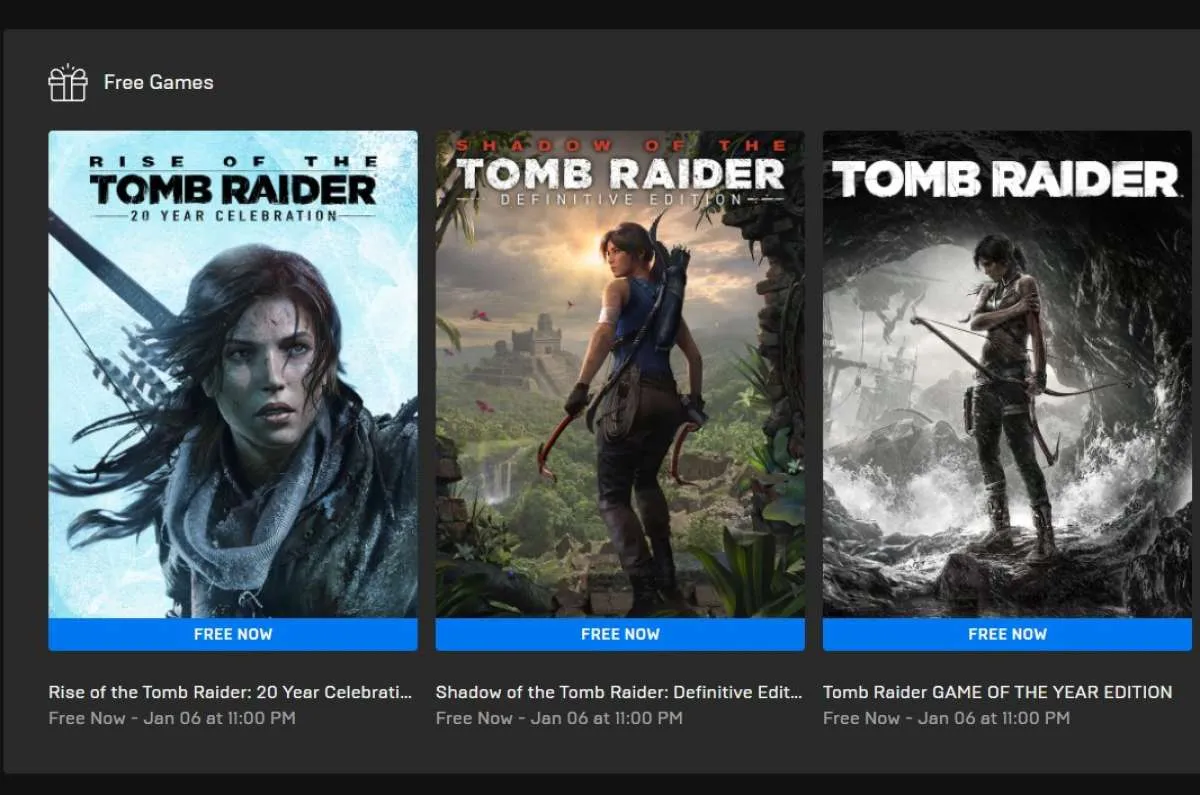The height and width of the screenshot is (795, 1200).
Task: Click the white Tomb Raider logo on third cover
Action: coord(1007,180)
